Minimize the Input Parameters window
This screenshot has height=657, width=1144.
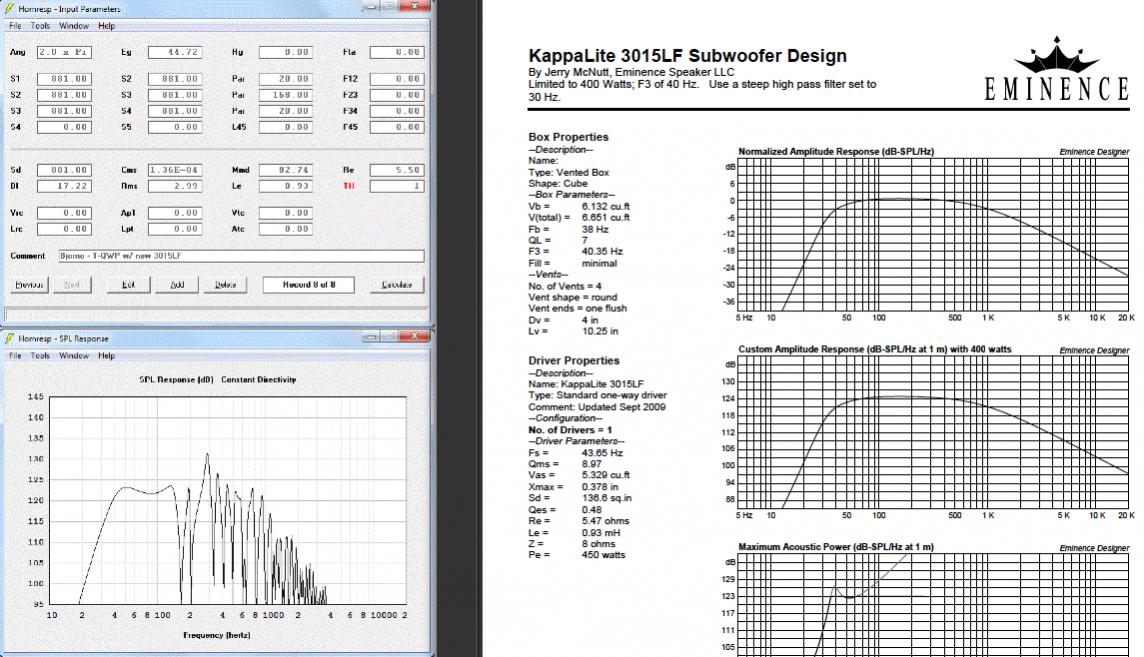(x=371, y=7)
